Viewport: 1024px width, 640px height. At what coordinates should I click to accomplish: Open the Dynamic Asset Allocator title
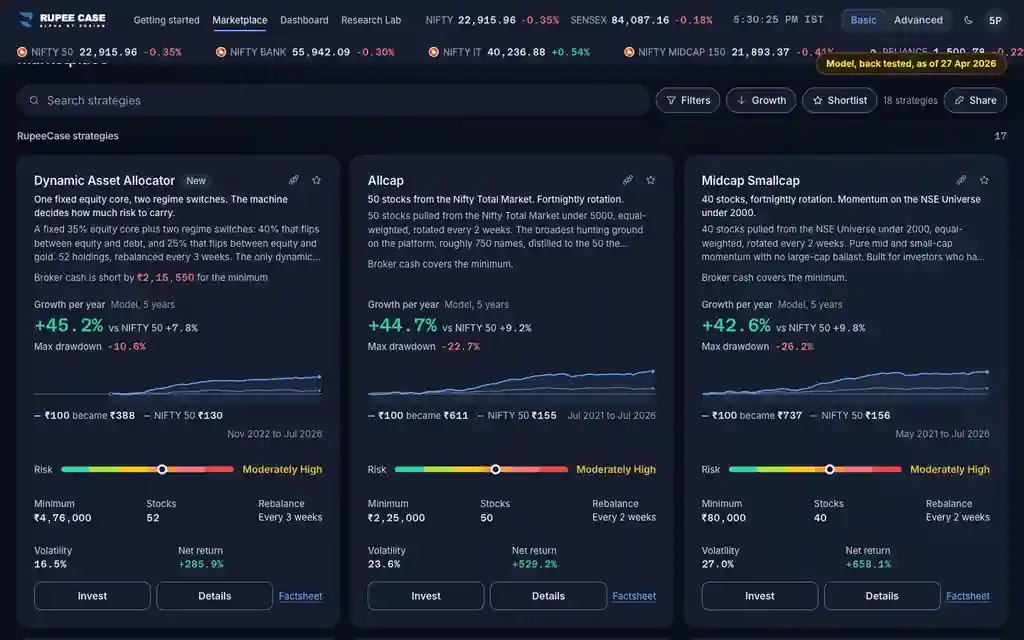coord(104,181)
